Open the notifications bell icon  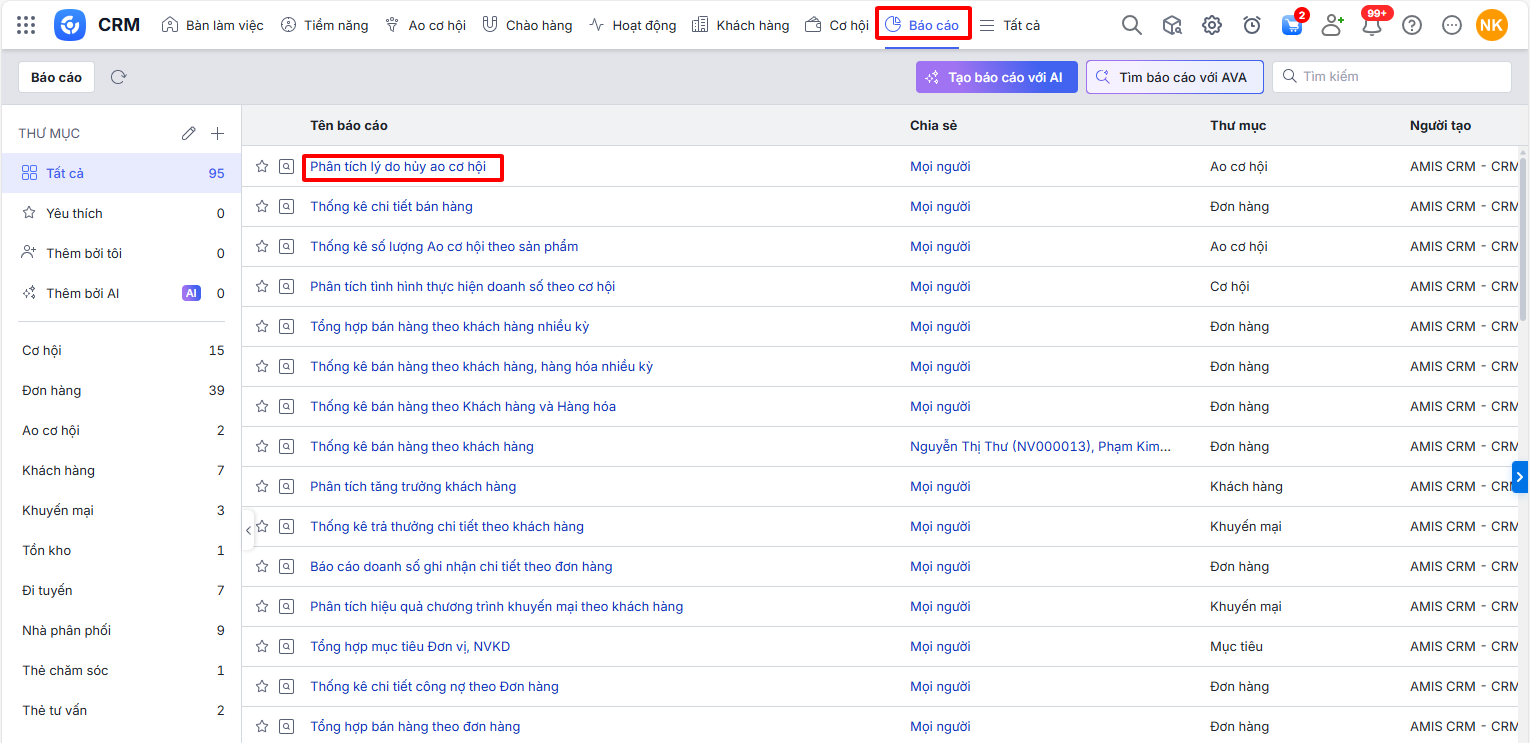click(x=1372, y=26)
